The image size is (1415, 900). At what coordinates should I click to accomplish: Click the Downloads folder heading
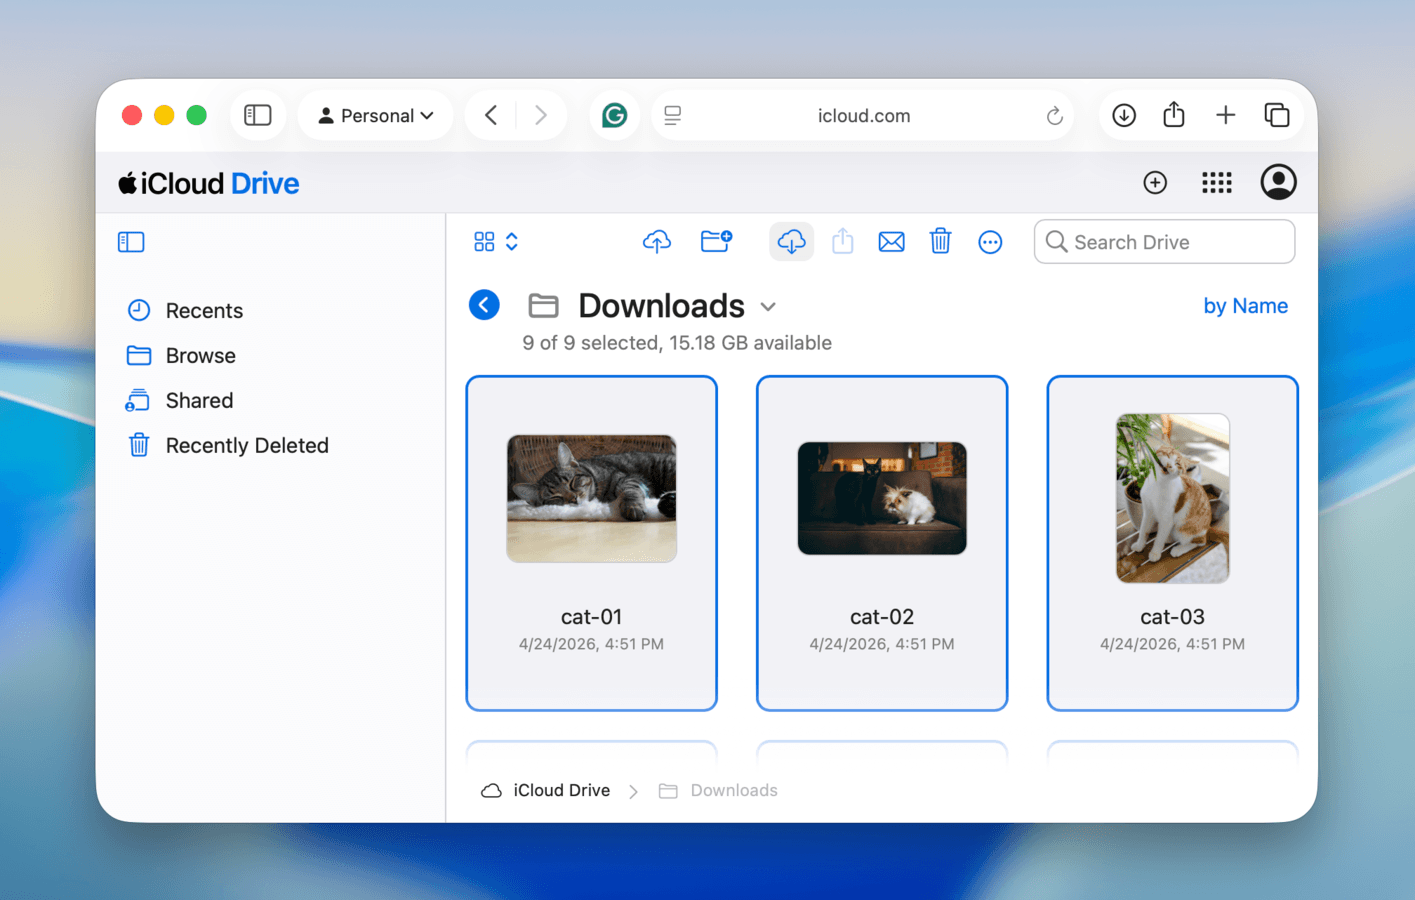point(661,305)
